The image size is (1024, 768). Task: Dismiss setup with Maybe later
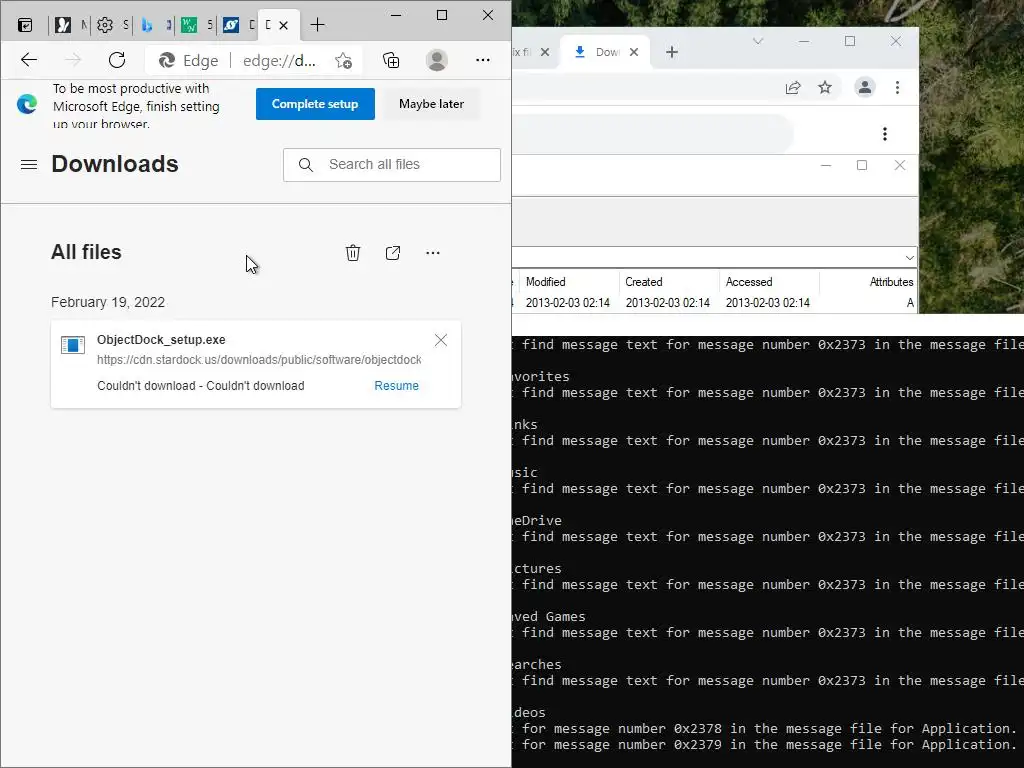click(x=431, y=104)
